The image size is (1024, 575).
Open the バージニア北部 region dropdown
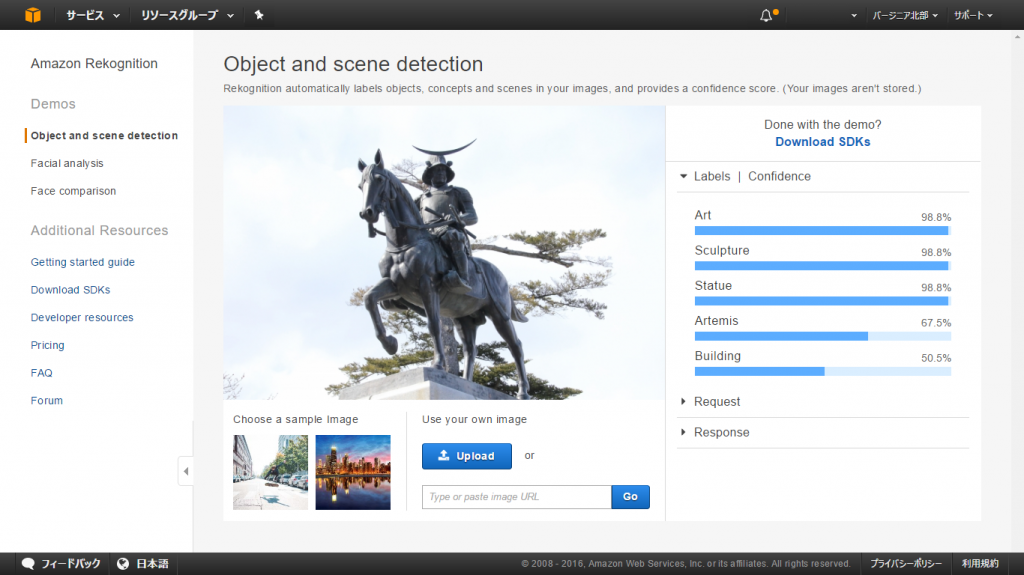[905, 15]
